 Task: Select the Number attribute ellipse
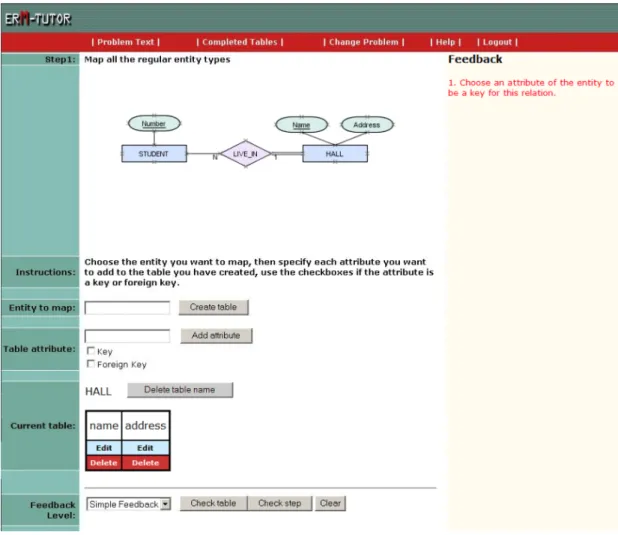154,123
